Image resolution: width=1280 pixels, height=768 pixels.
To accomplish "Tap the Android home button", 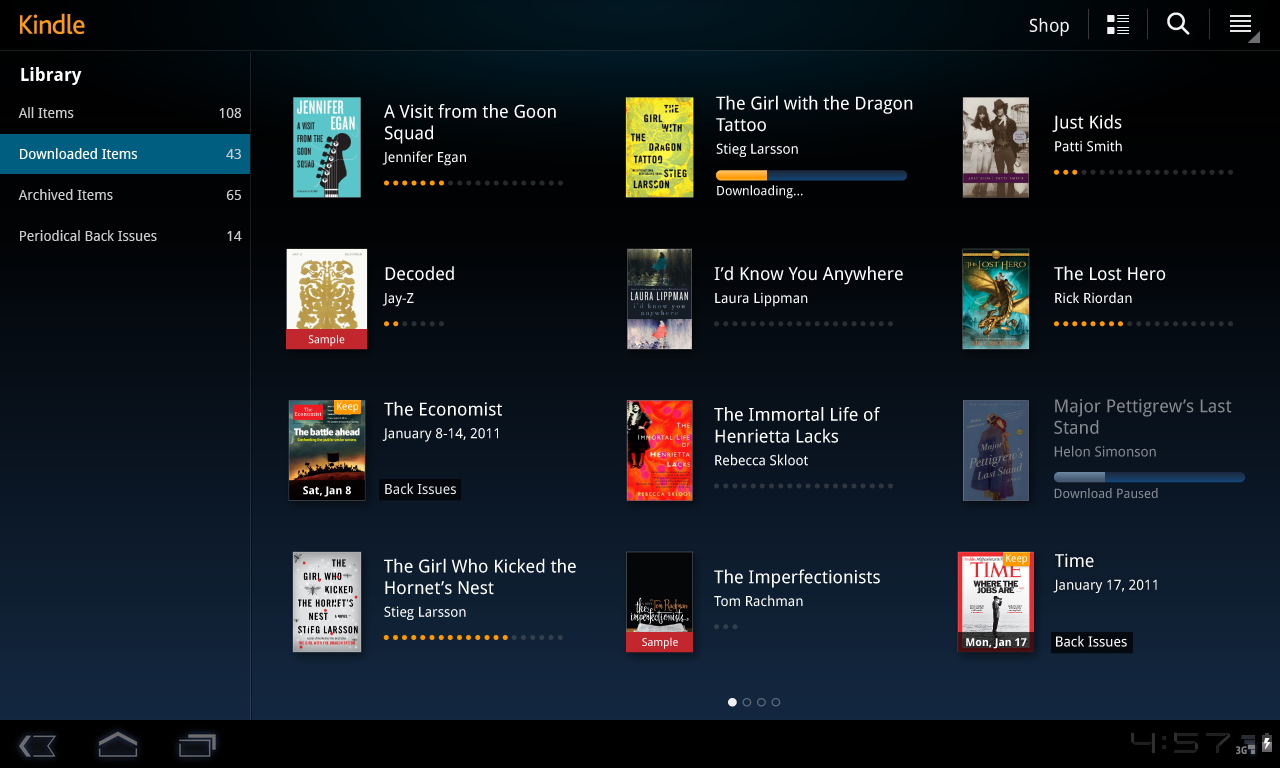I will (x=117, y=745).
